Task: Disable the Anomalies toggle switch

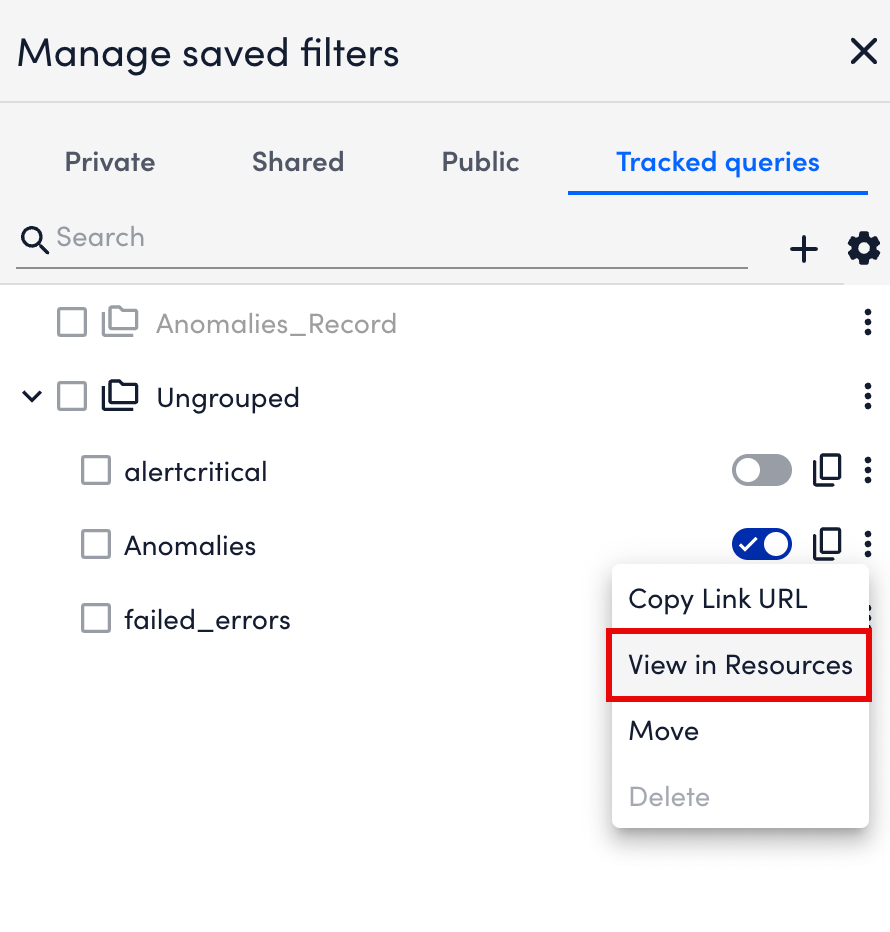Action: pos(761,544)
